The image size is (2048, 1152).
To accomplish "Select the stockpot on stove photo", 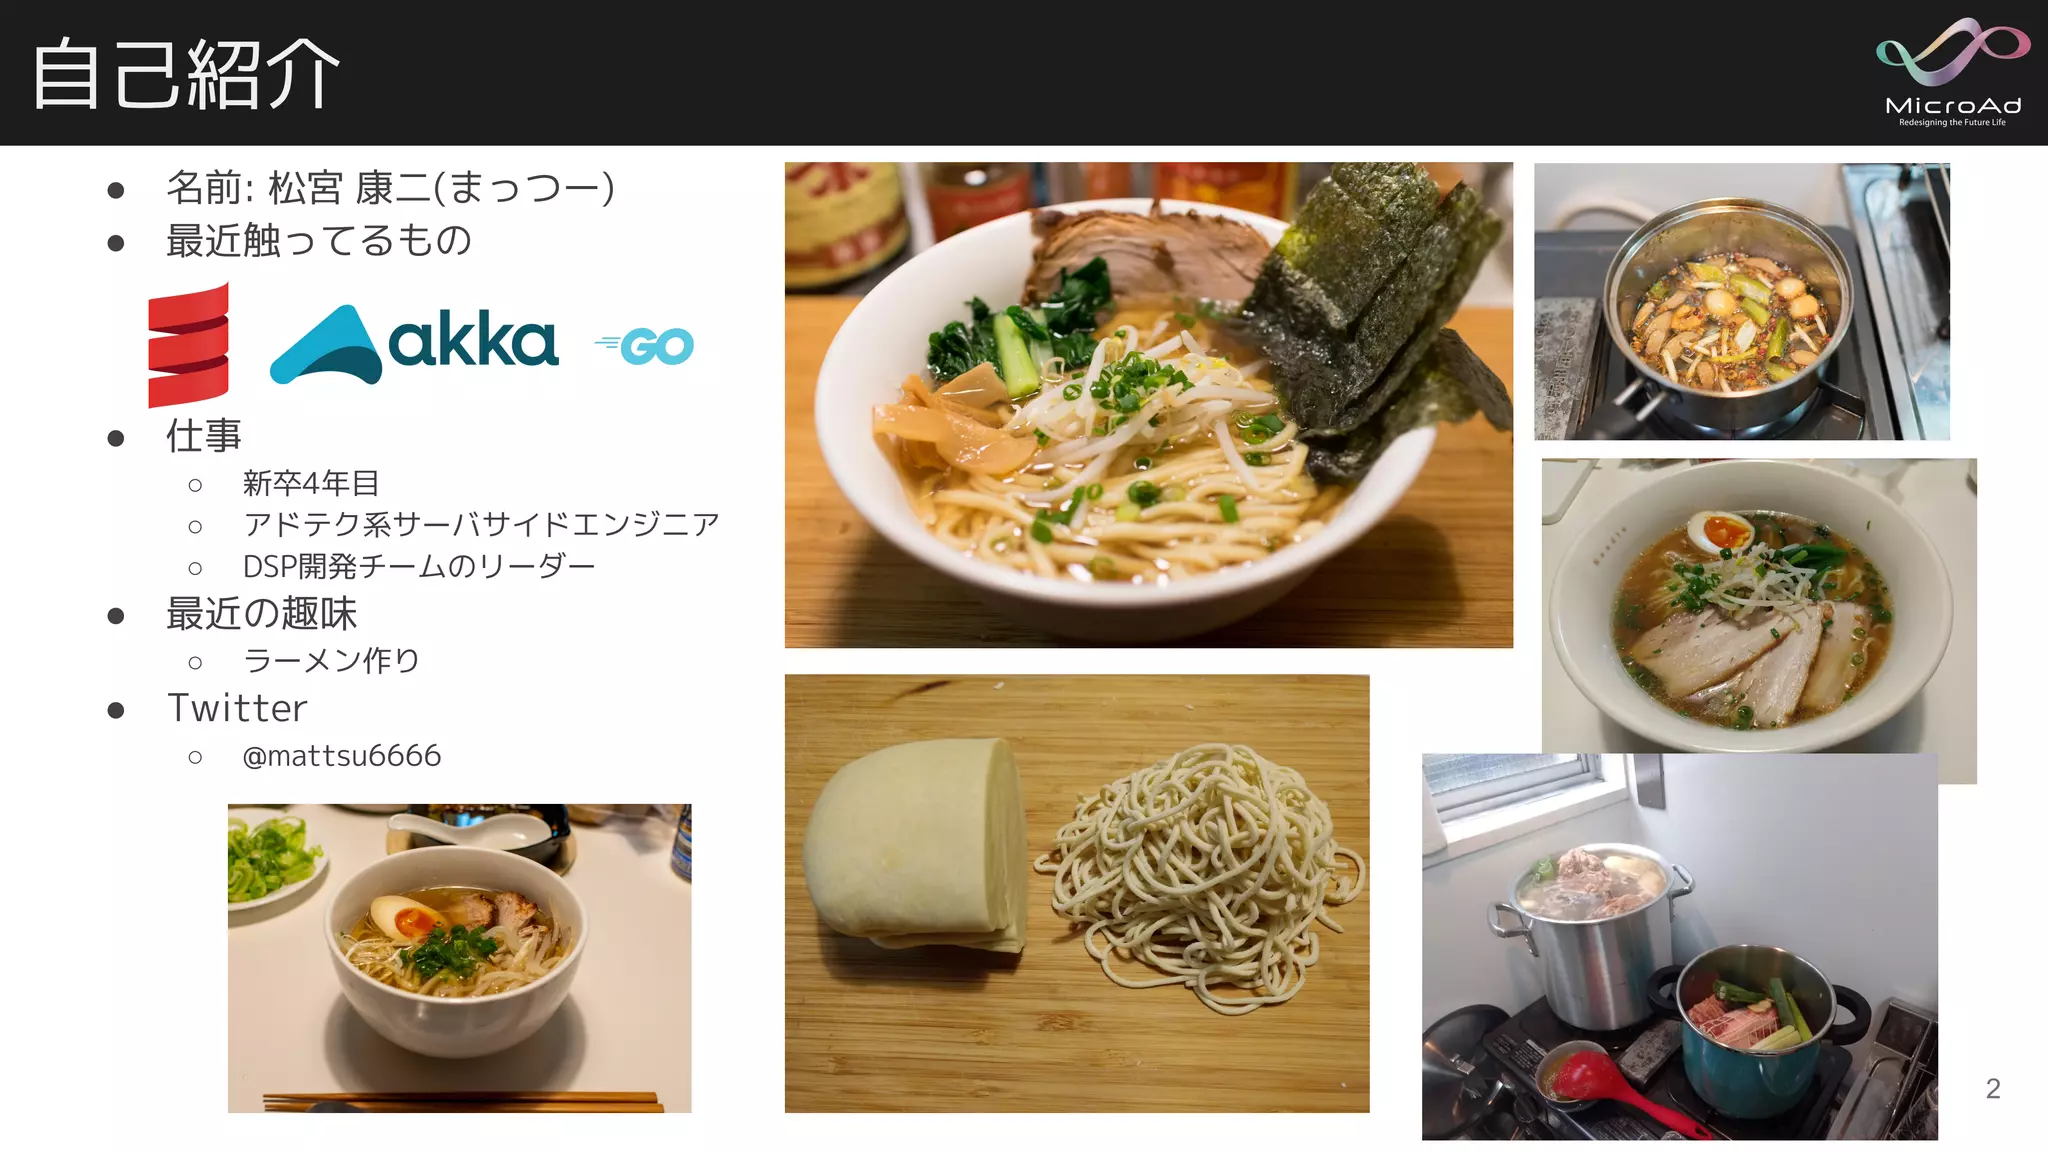I will tap(1680, 947).
